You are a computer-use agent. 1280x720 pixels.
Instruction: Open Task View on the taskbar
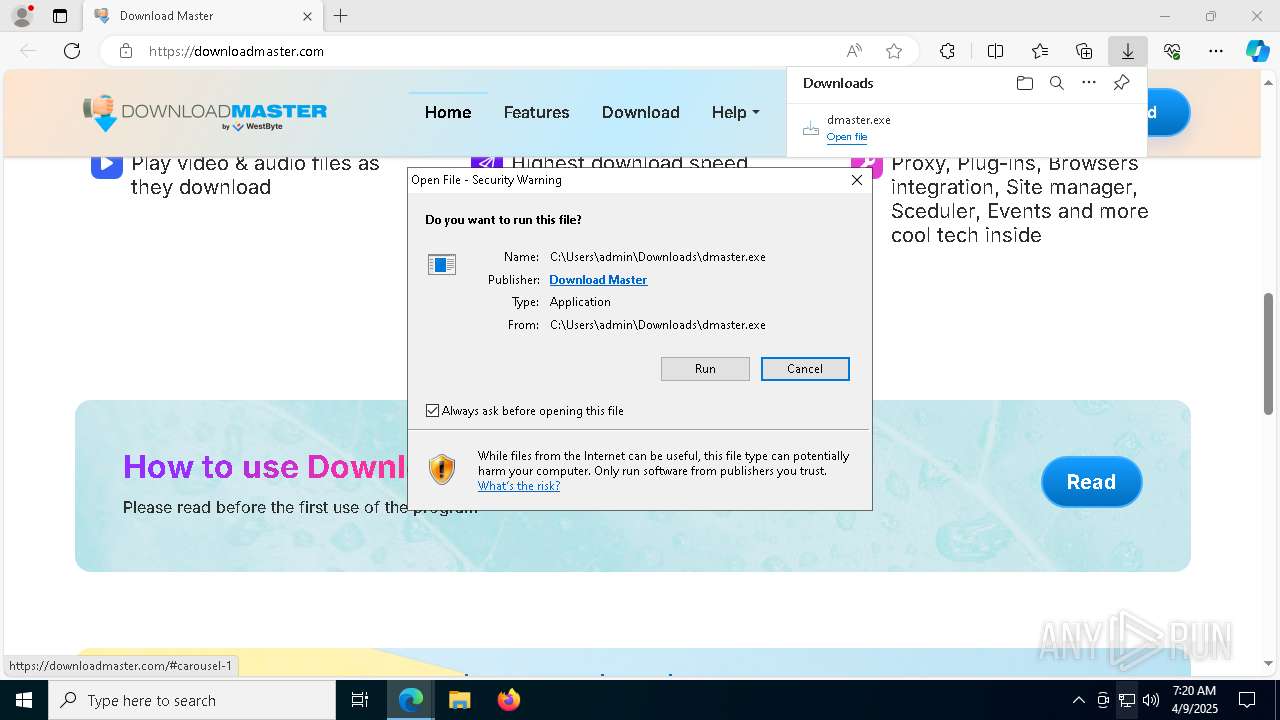(x=360, y=700)
